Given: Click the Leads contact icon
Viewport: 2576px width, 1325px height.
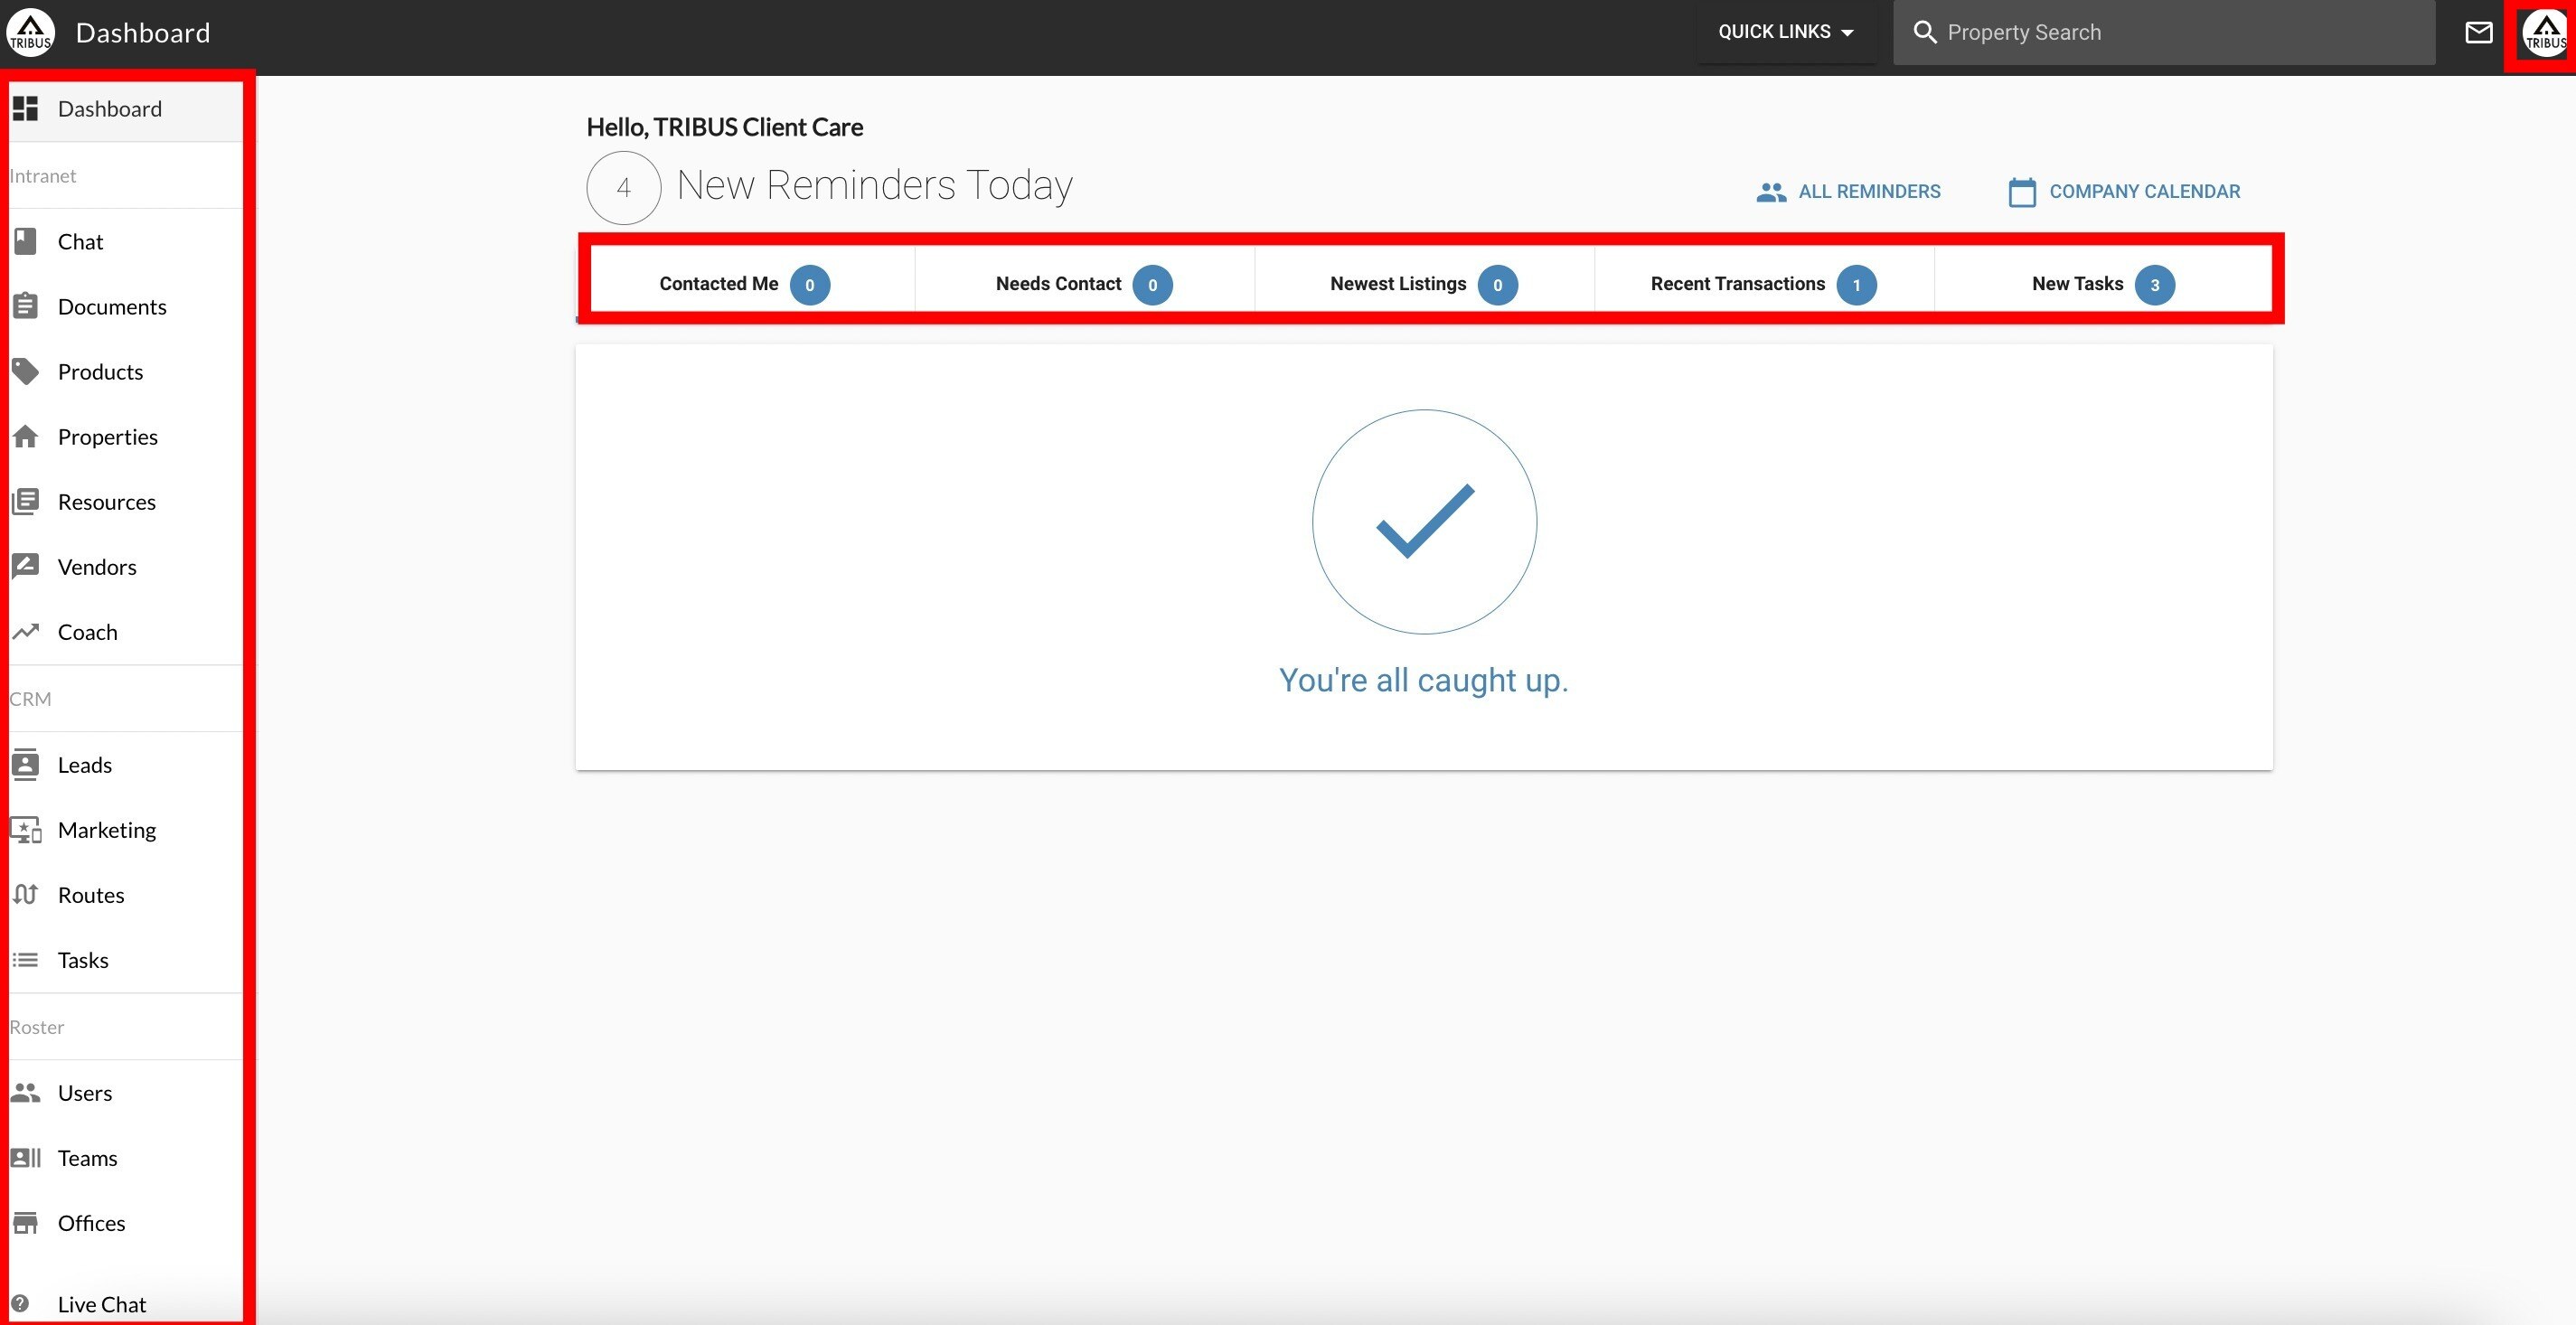Looking at the screenshot, I should point(25,764).
